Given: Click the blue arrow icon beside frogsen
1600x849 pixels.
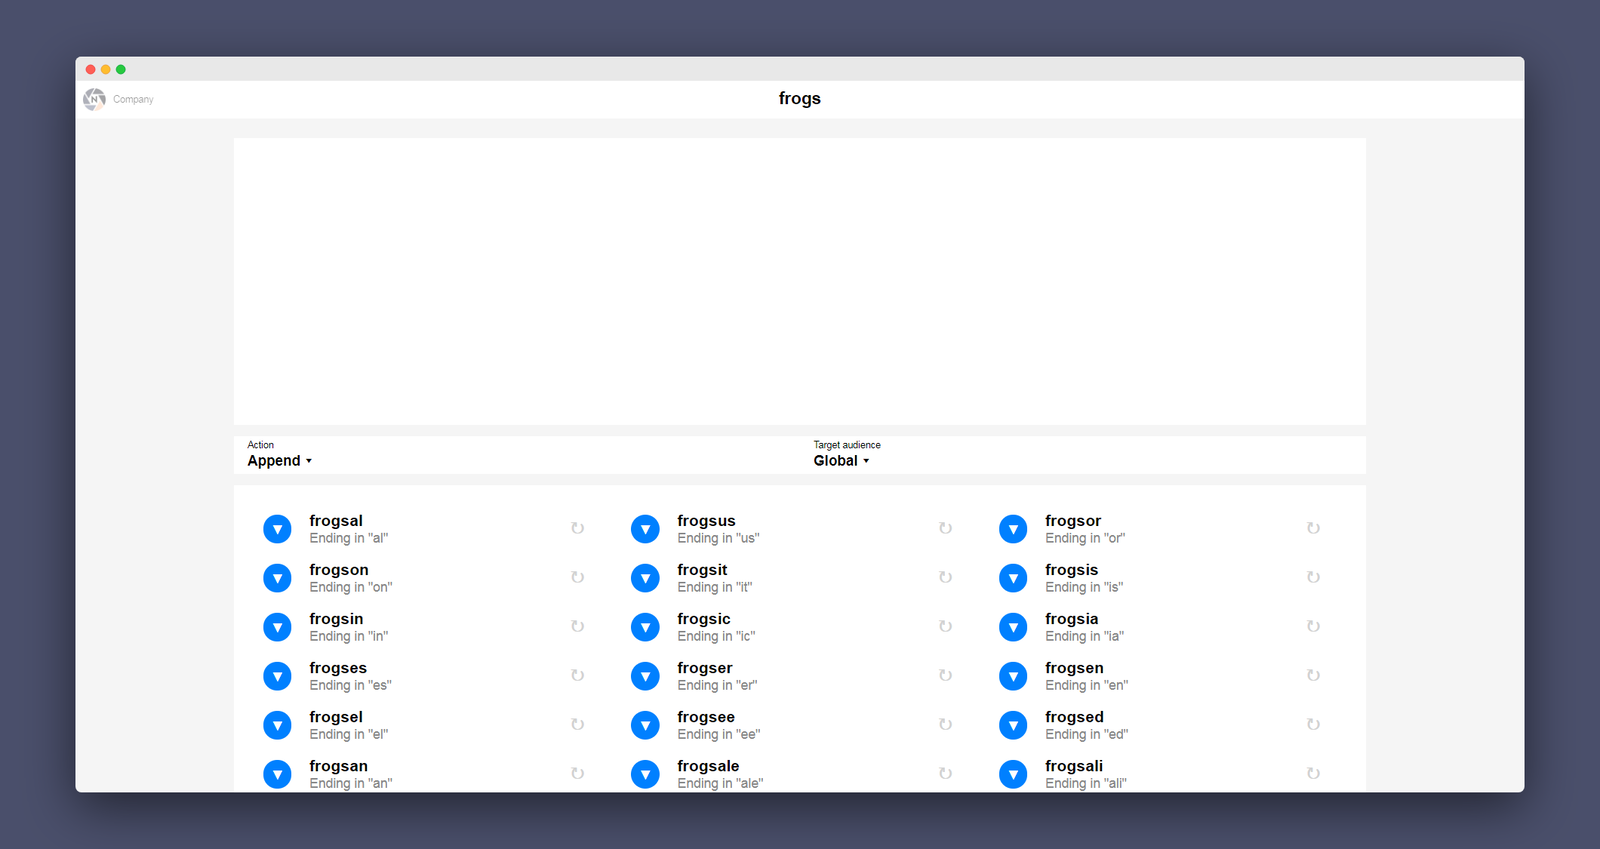Looking at the screenshot, I should point(1013,676).
